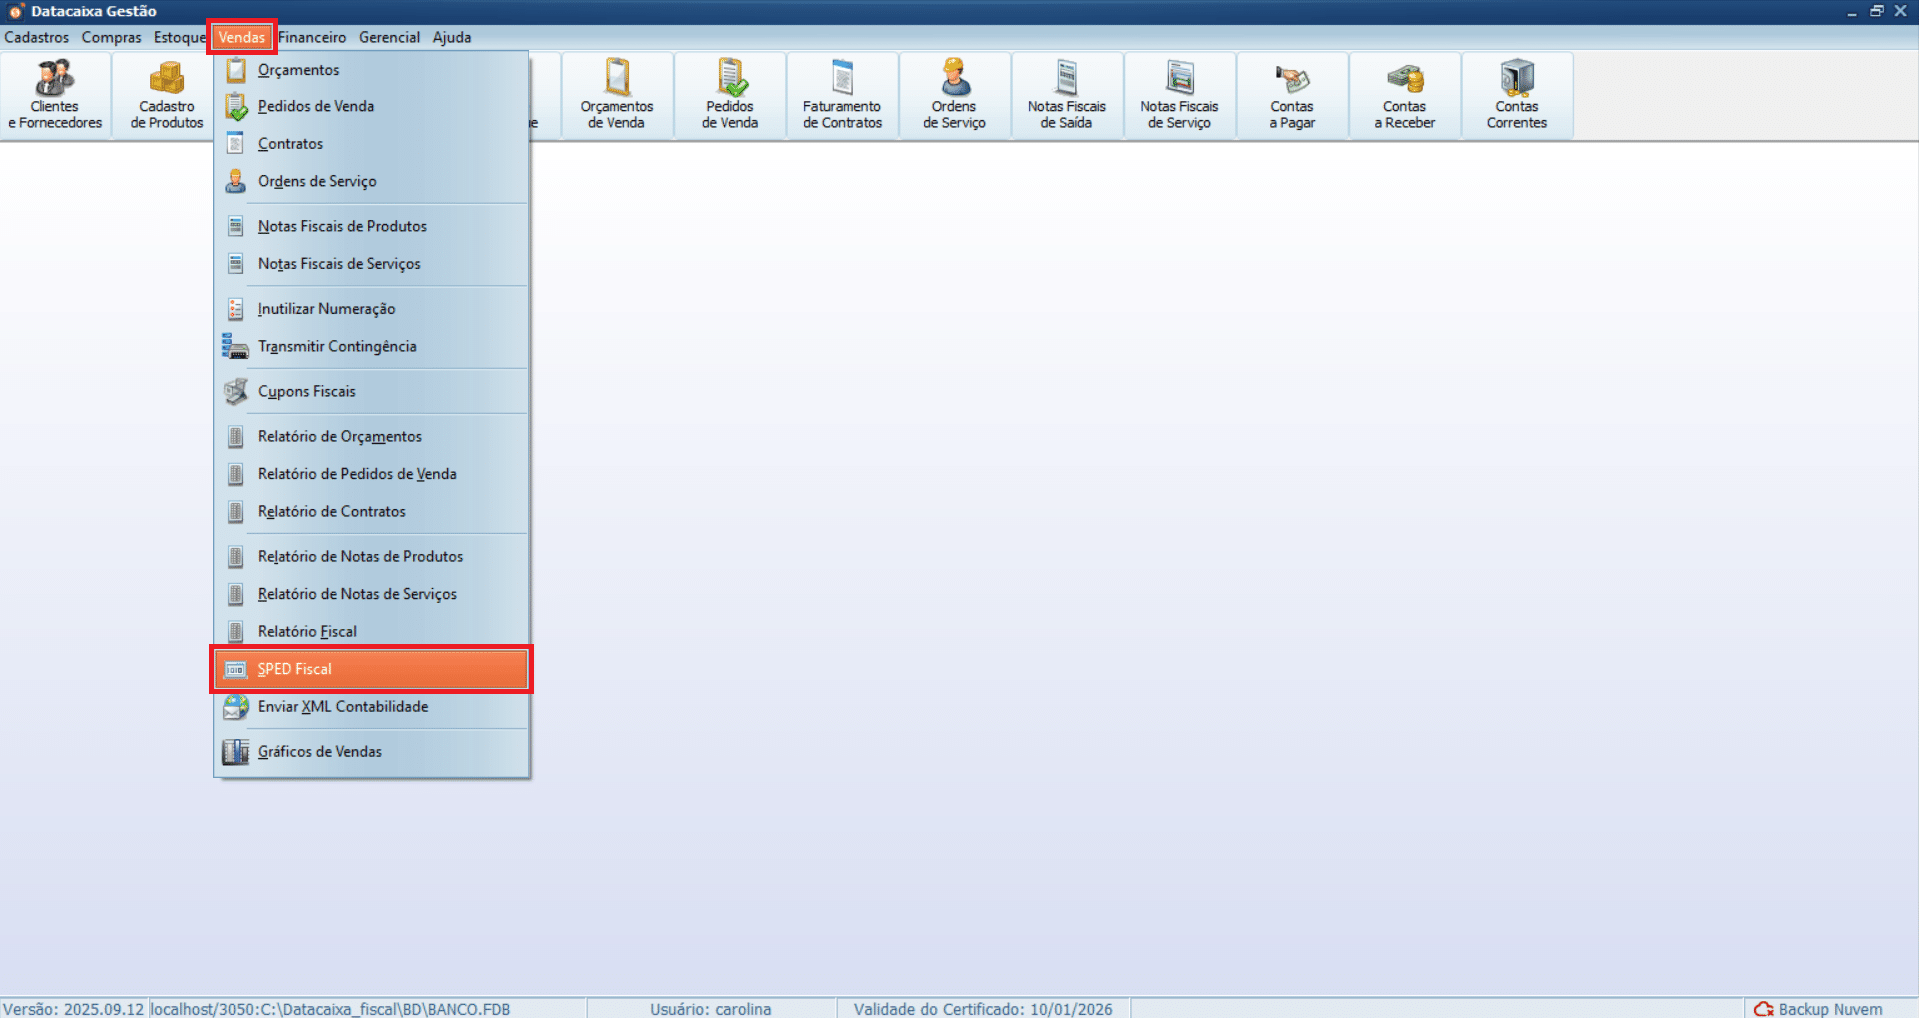Open Contas Correntes toolbar icon
Viewport: 1919px width, 1018px height.
[x=1516, y=95]
